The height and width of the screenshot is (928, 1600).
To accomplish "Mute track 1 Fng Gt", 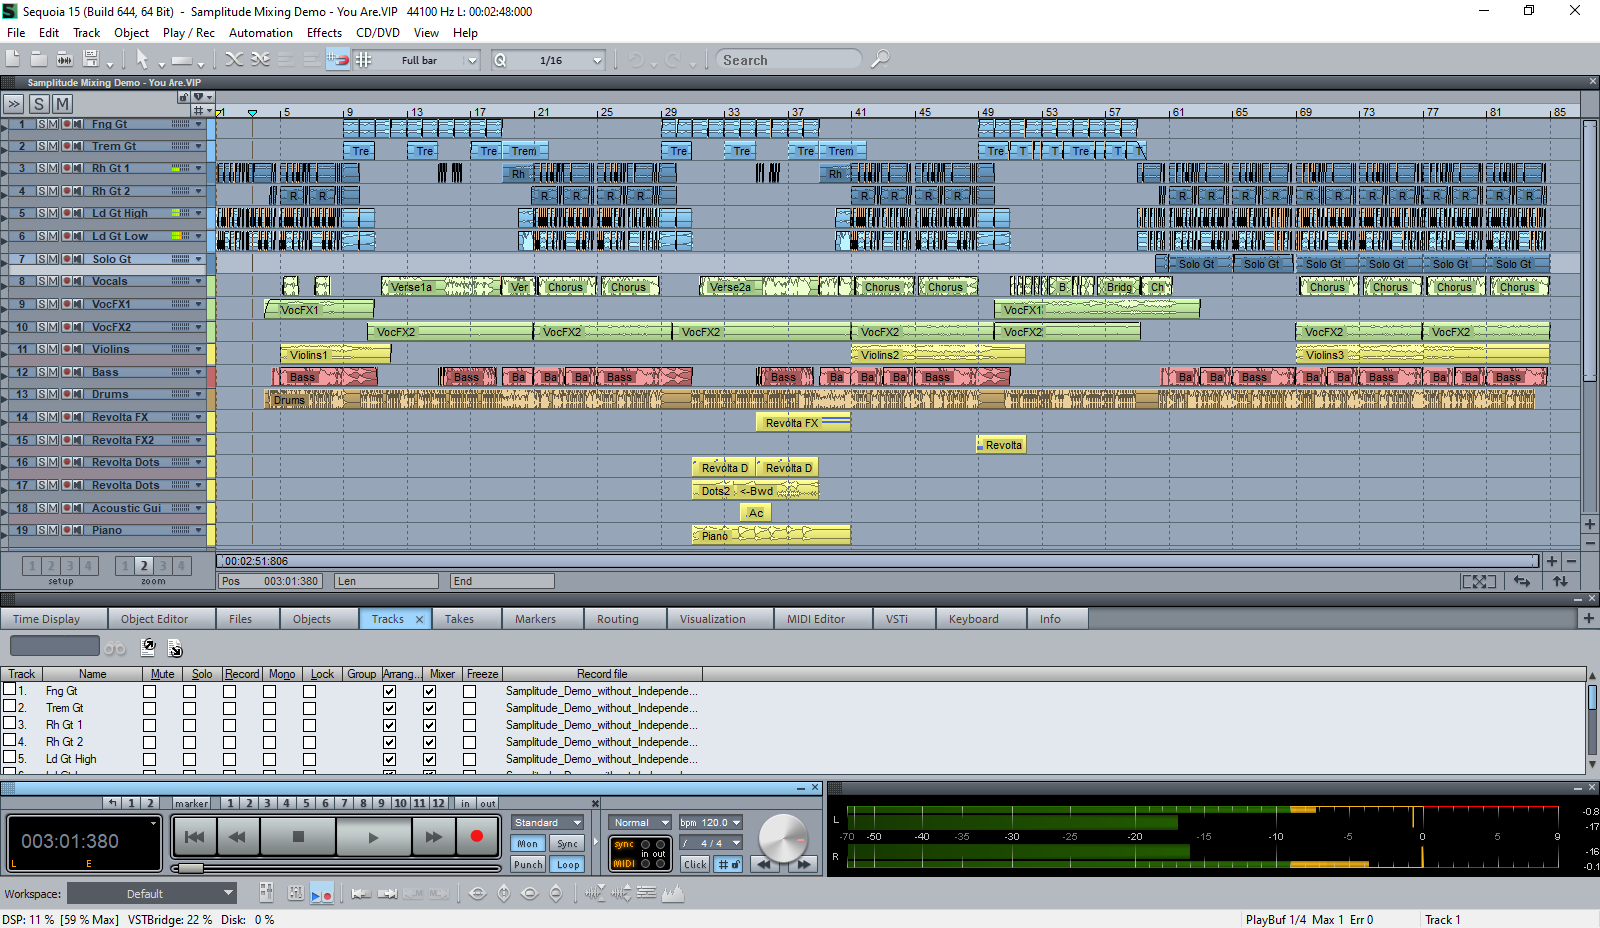I will [x=52, y=124].
